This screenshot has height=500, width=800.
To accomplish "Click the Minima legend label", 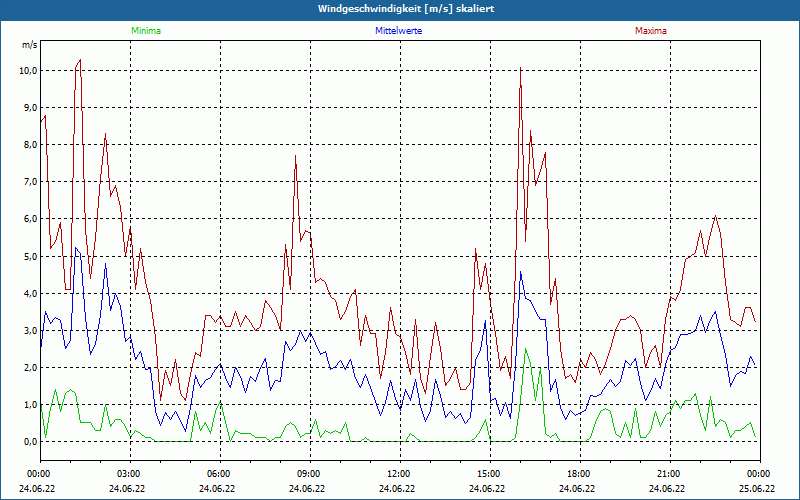I will pyautogui.click(x=145, y=31).
